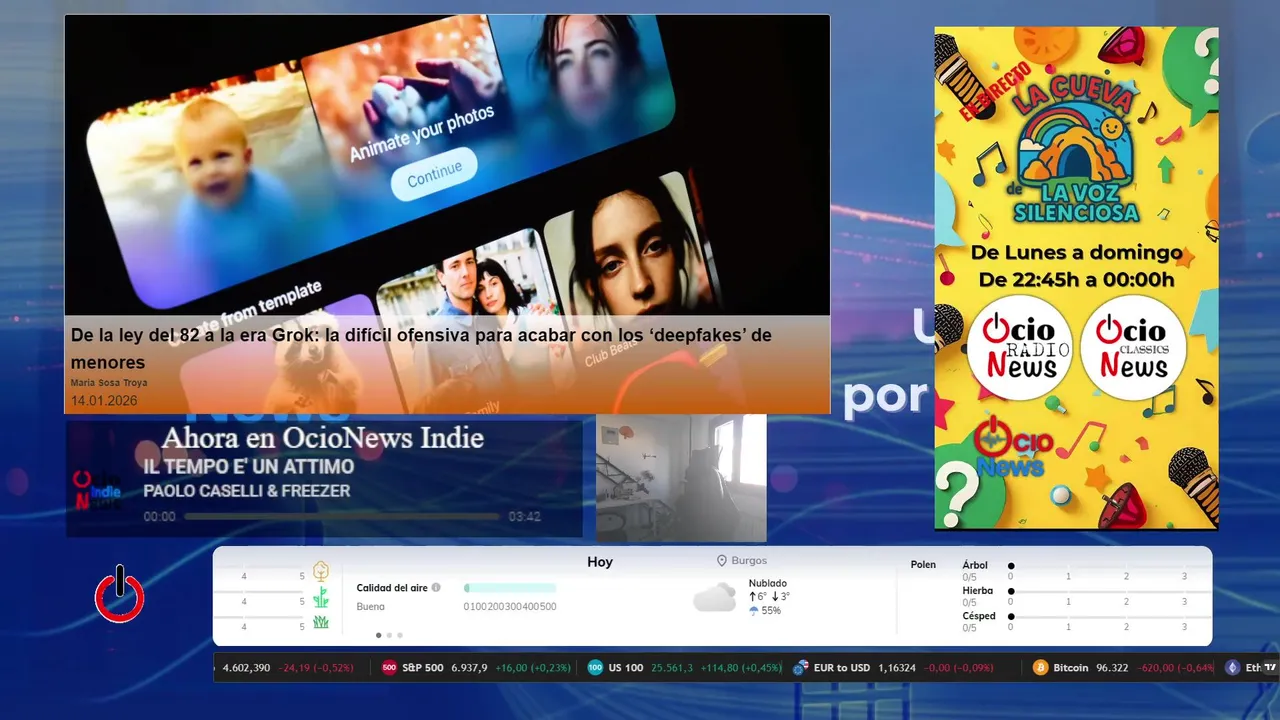The image size is (1280, 720).
Task: Click the La Cueva yellow promo banner
Action: (1076, 277)
